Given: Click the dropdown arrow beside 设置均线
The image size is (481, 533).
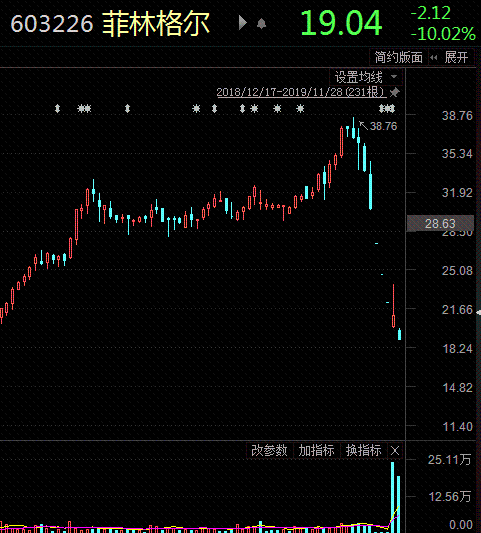Looking at the screenshot, I should point(394,76).
